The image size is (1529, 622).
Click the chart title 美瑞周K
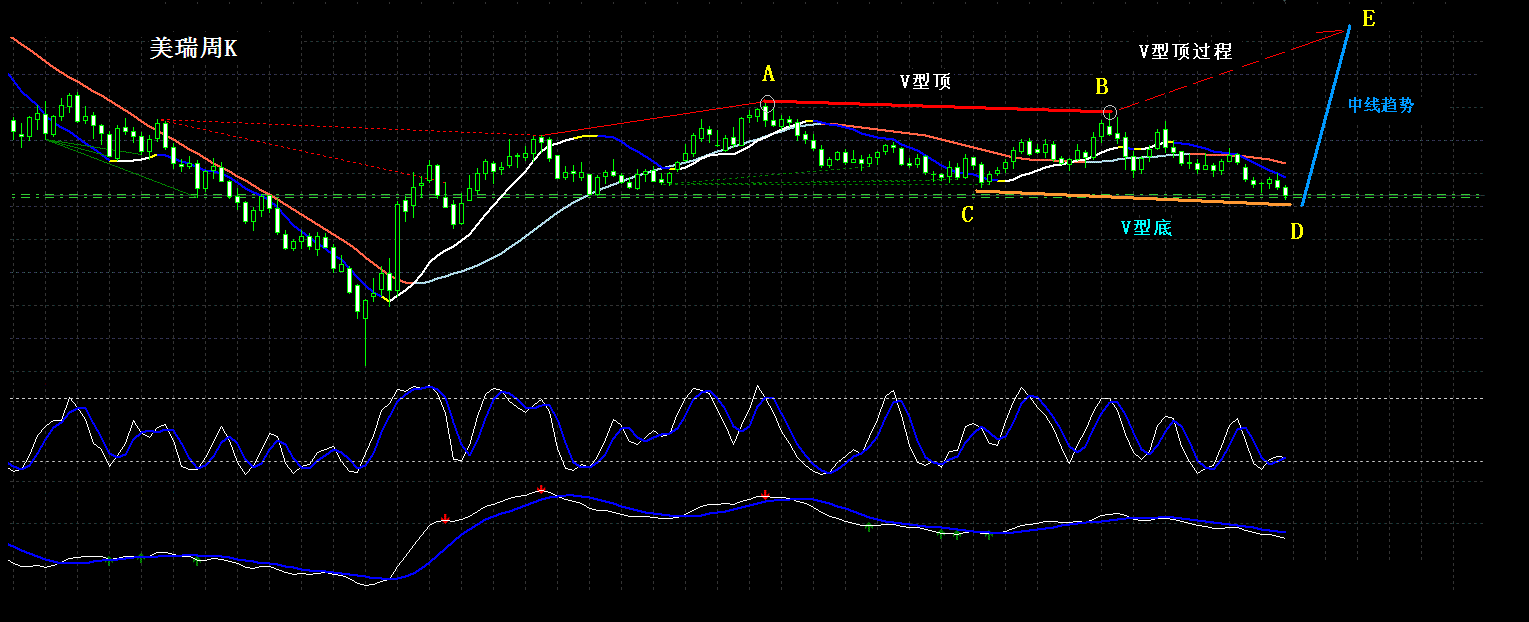click(193, 48)
